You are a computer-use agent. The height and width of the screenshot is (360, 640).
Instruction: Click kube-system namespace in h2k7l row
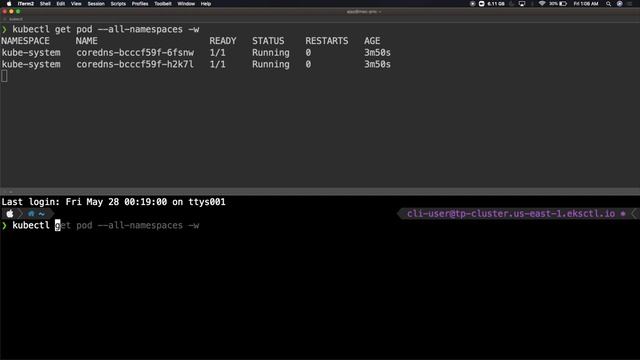31,64
